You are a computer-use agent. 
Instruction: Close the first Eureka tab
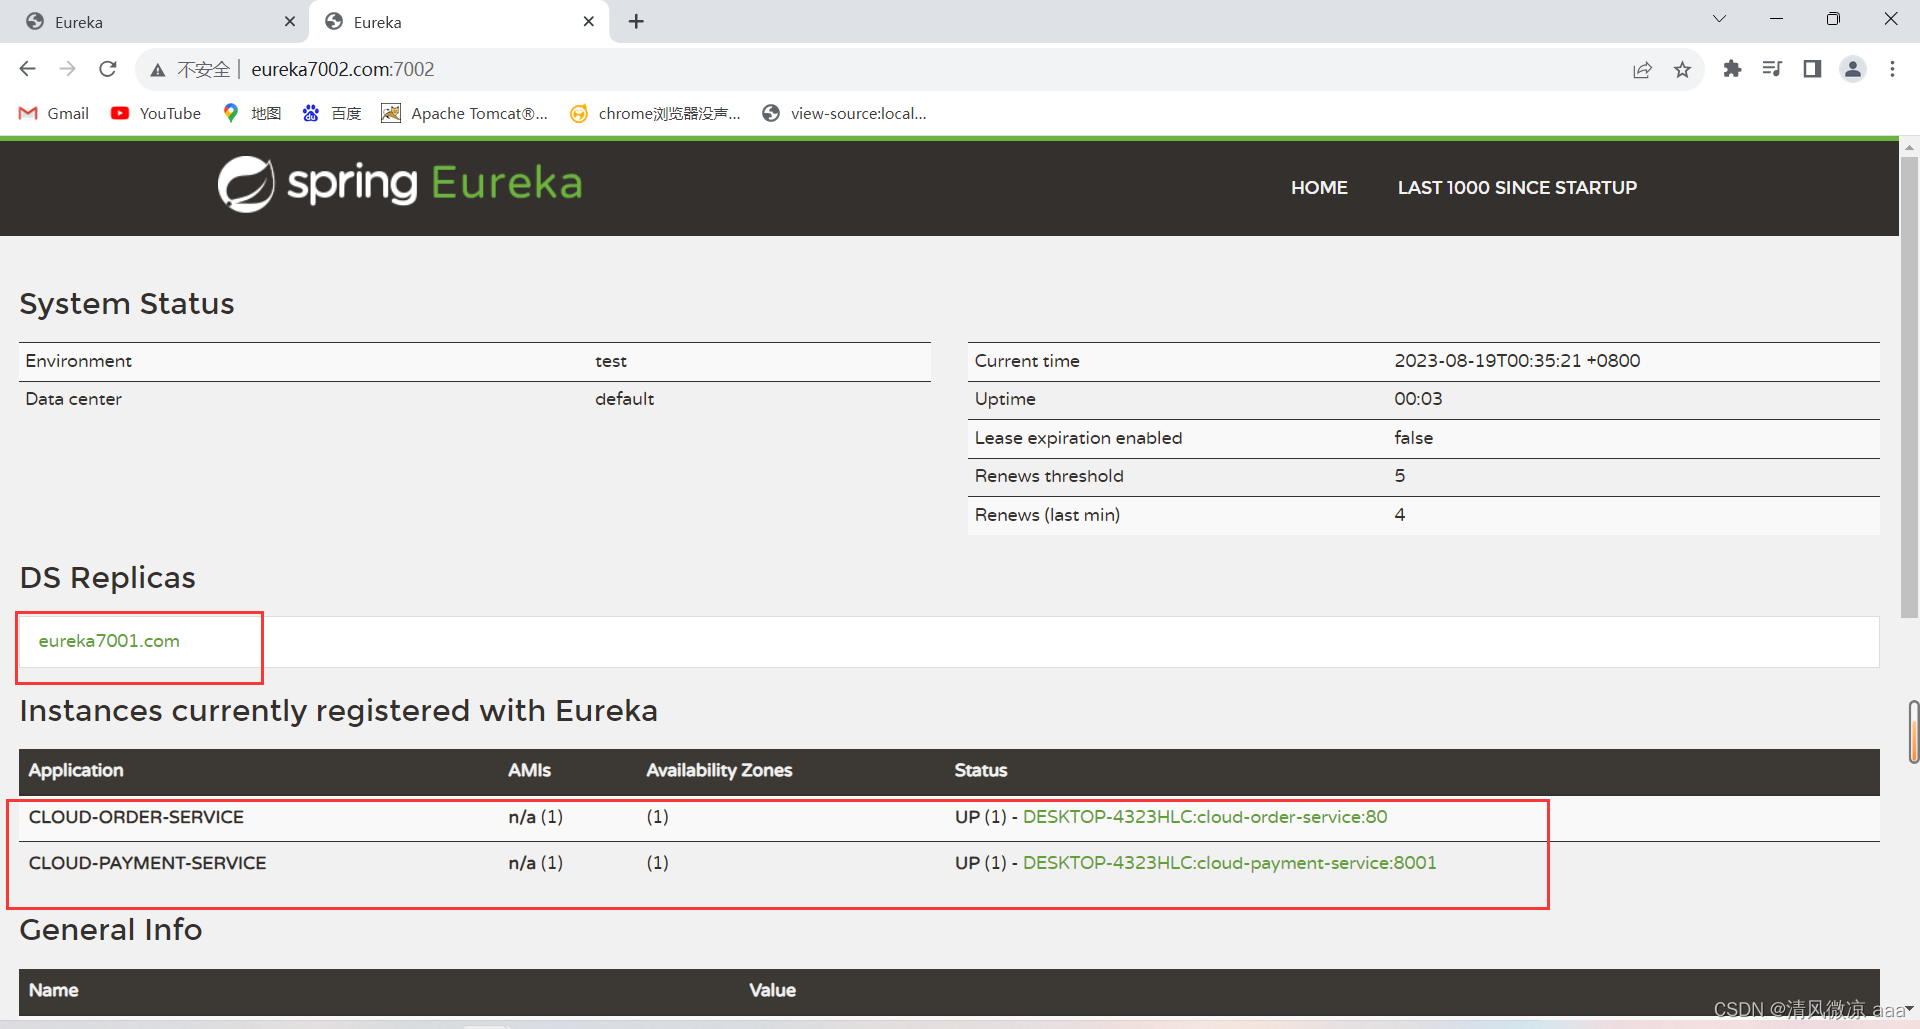(290, 21)
